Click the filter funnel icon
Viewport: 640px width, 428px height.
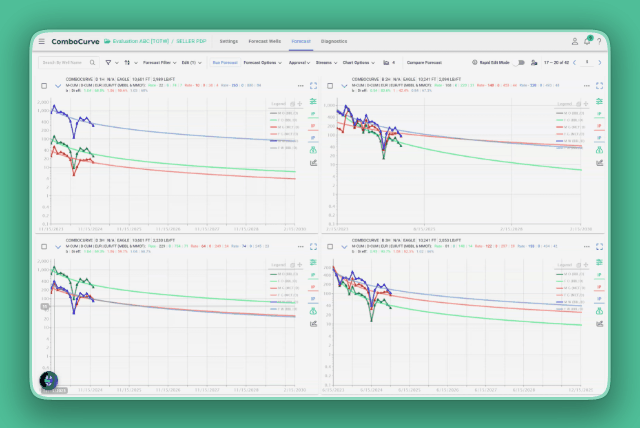click(x=108, y=62)
